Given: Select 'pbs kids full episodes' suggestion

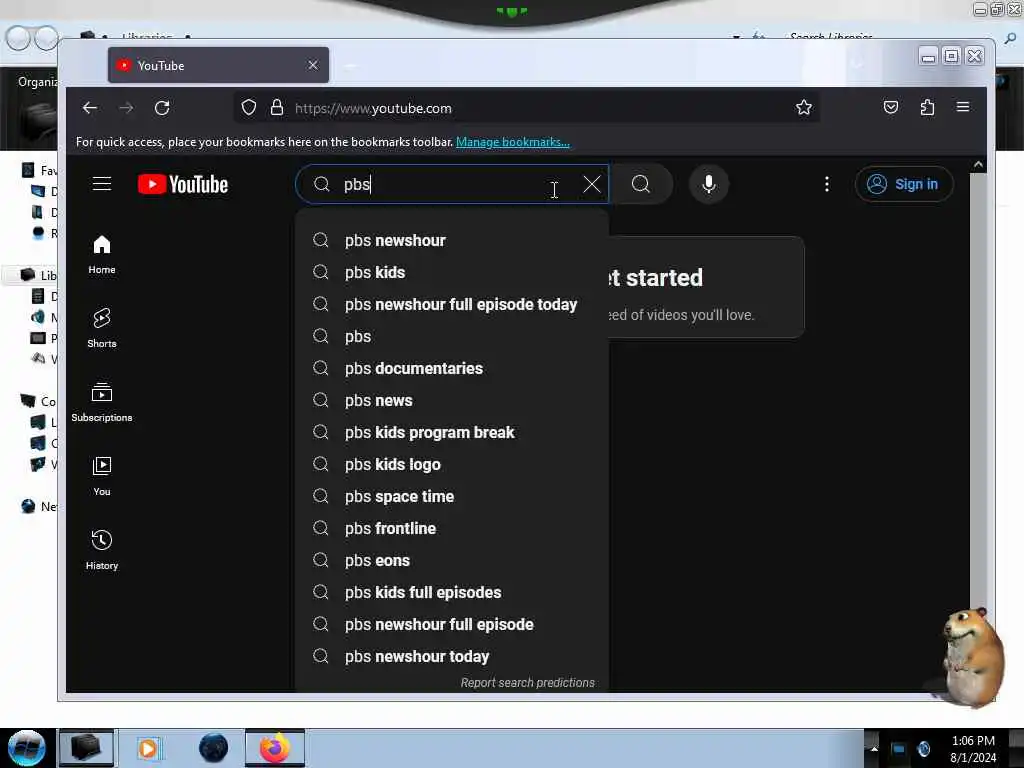Looking at the screenshot, I should tap(452, 592).
